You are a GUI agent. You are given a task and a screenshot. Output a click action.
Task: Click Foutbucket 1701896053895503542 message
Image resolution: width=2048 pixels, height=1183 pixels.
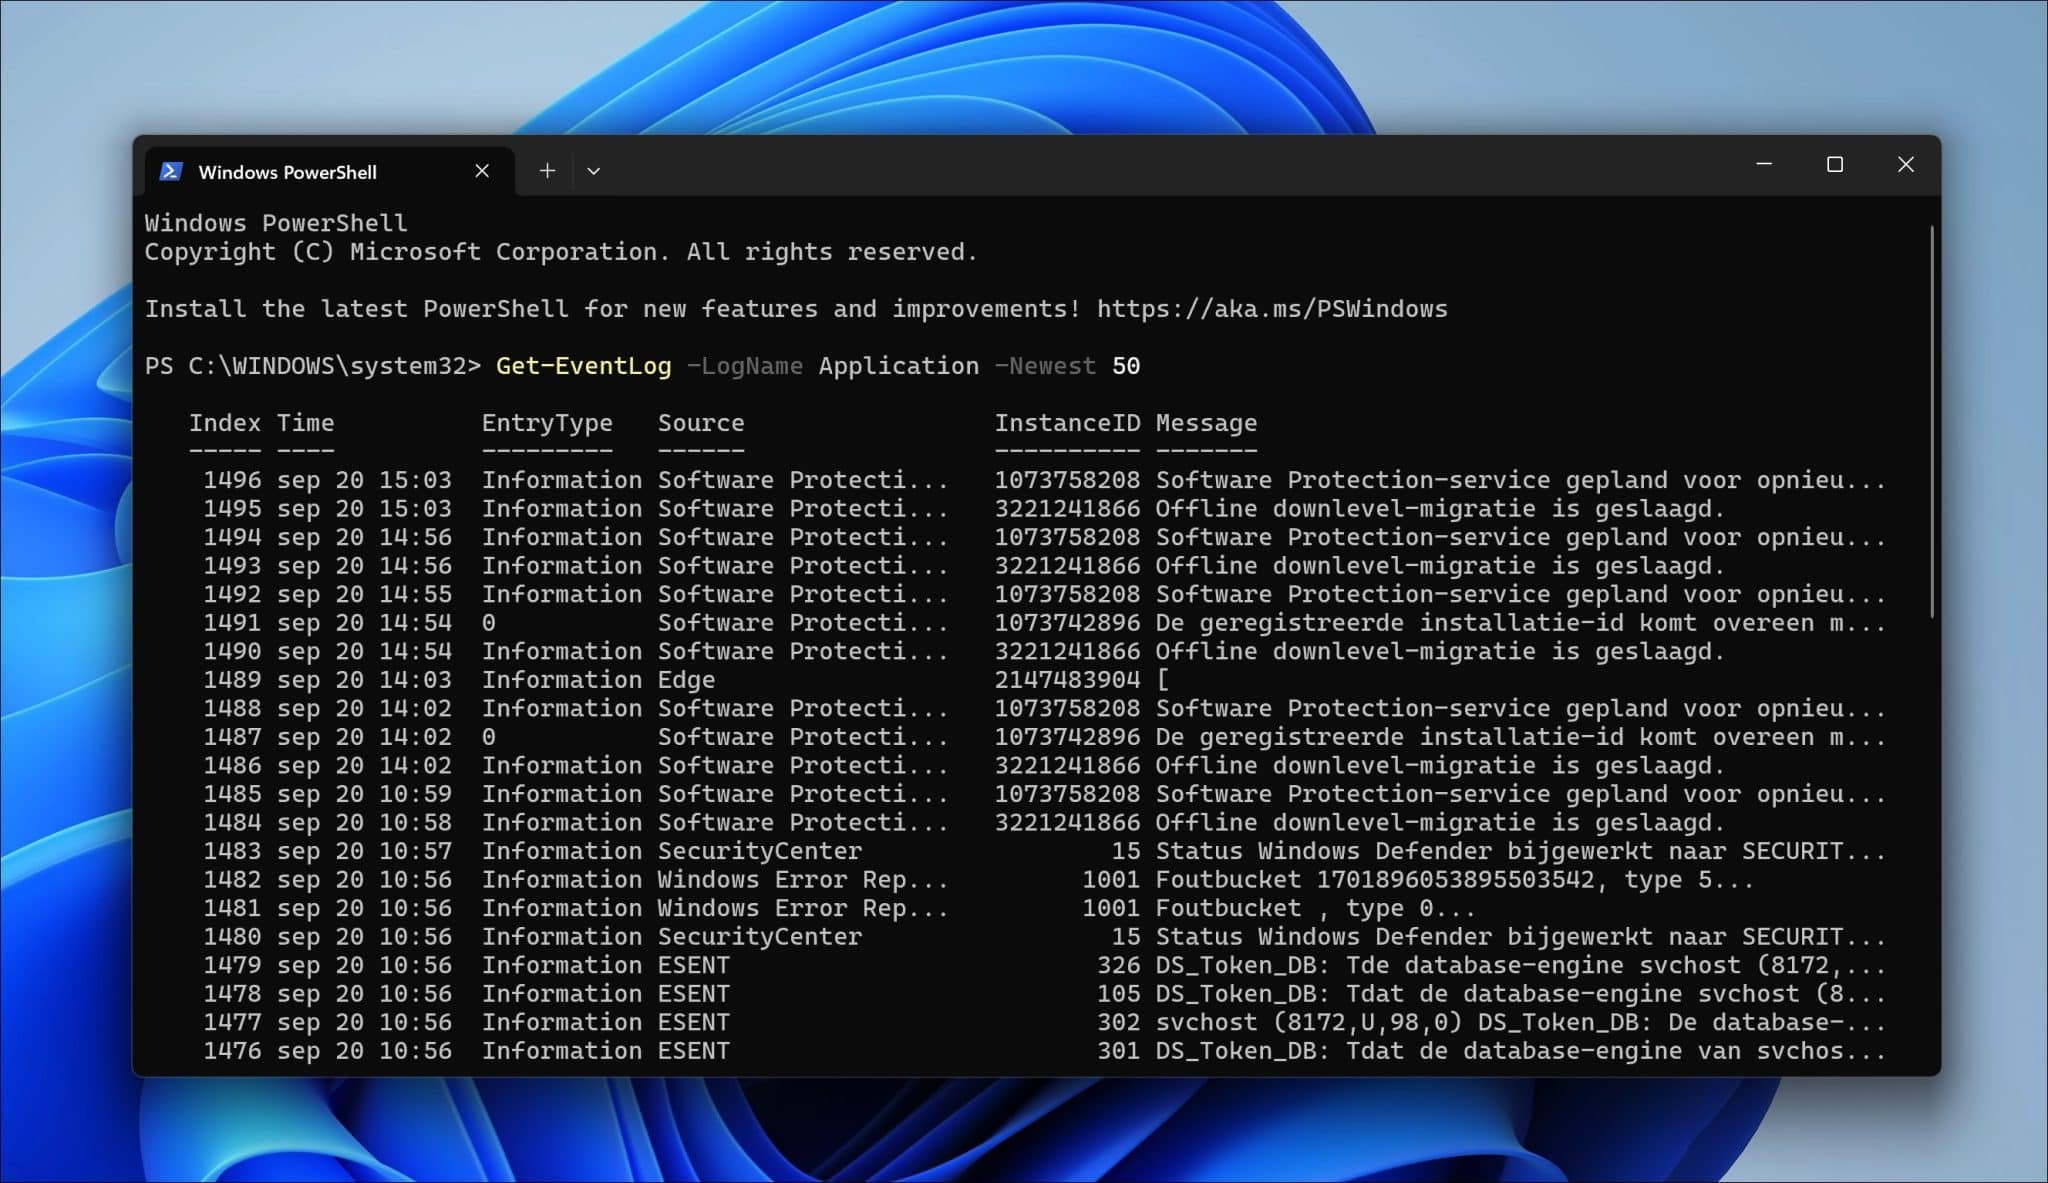point(1454,880)
